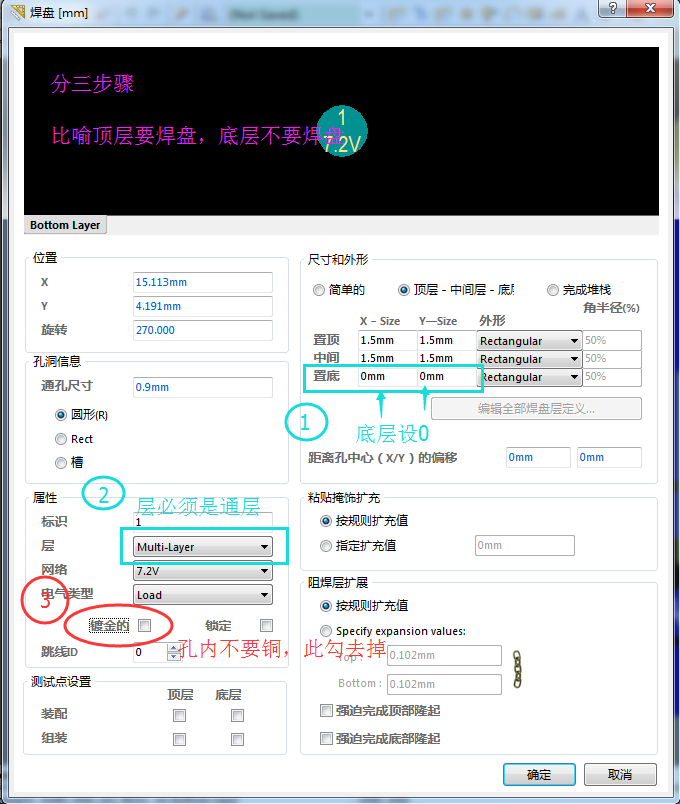Select the 简单的 radio button
680x804 pixels.
(x=319, y=290)
